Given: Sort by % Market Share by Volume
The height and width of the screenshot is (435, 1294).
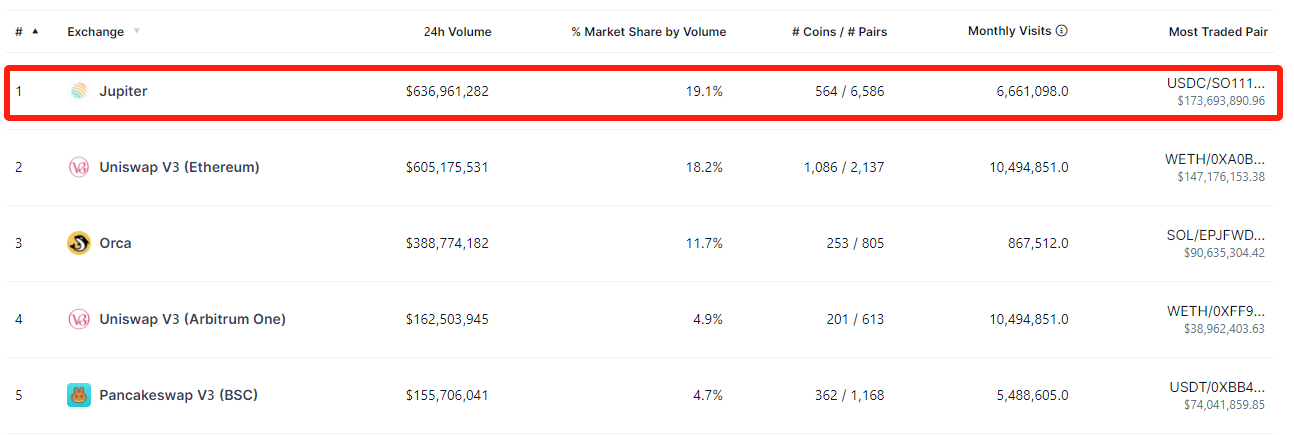Looking at the screenshot, I should 649,32.
